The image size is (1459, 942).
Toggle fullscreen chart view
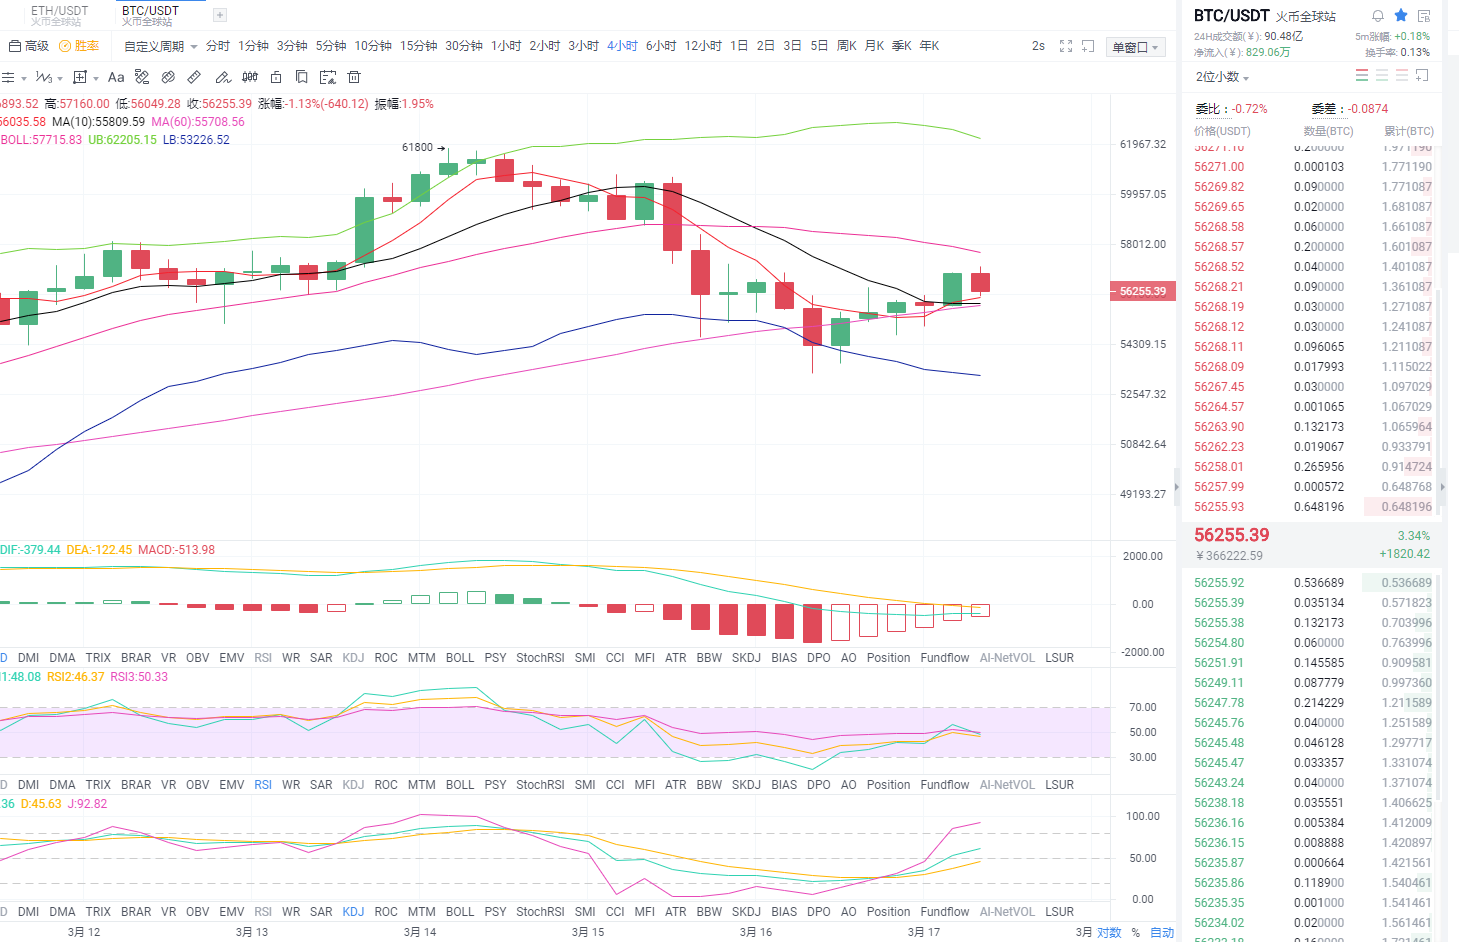tap(1066, 46)
